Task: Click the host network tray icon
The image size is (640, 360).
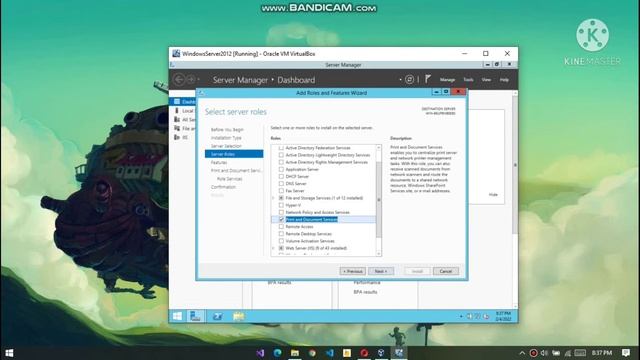Action: pos(568,353)
